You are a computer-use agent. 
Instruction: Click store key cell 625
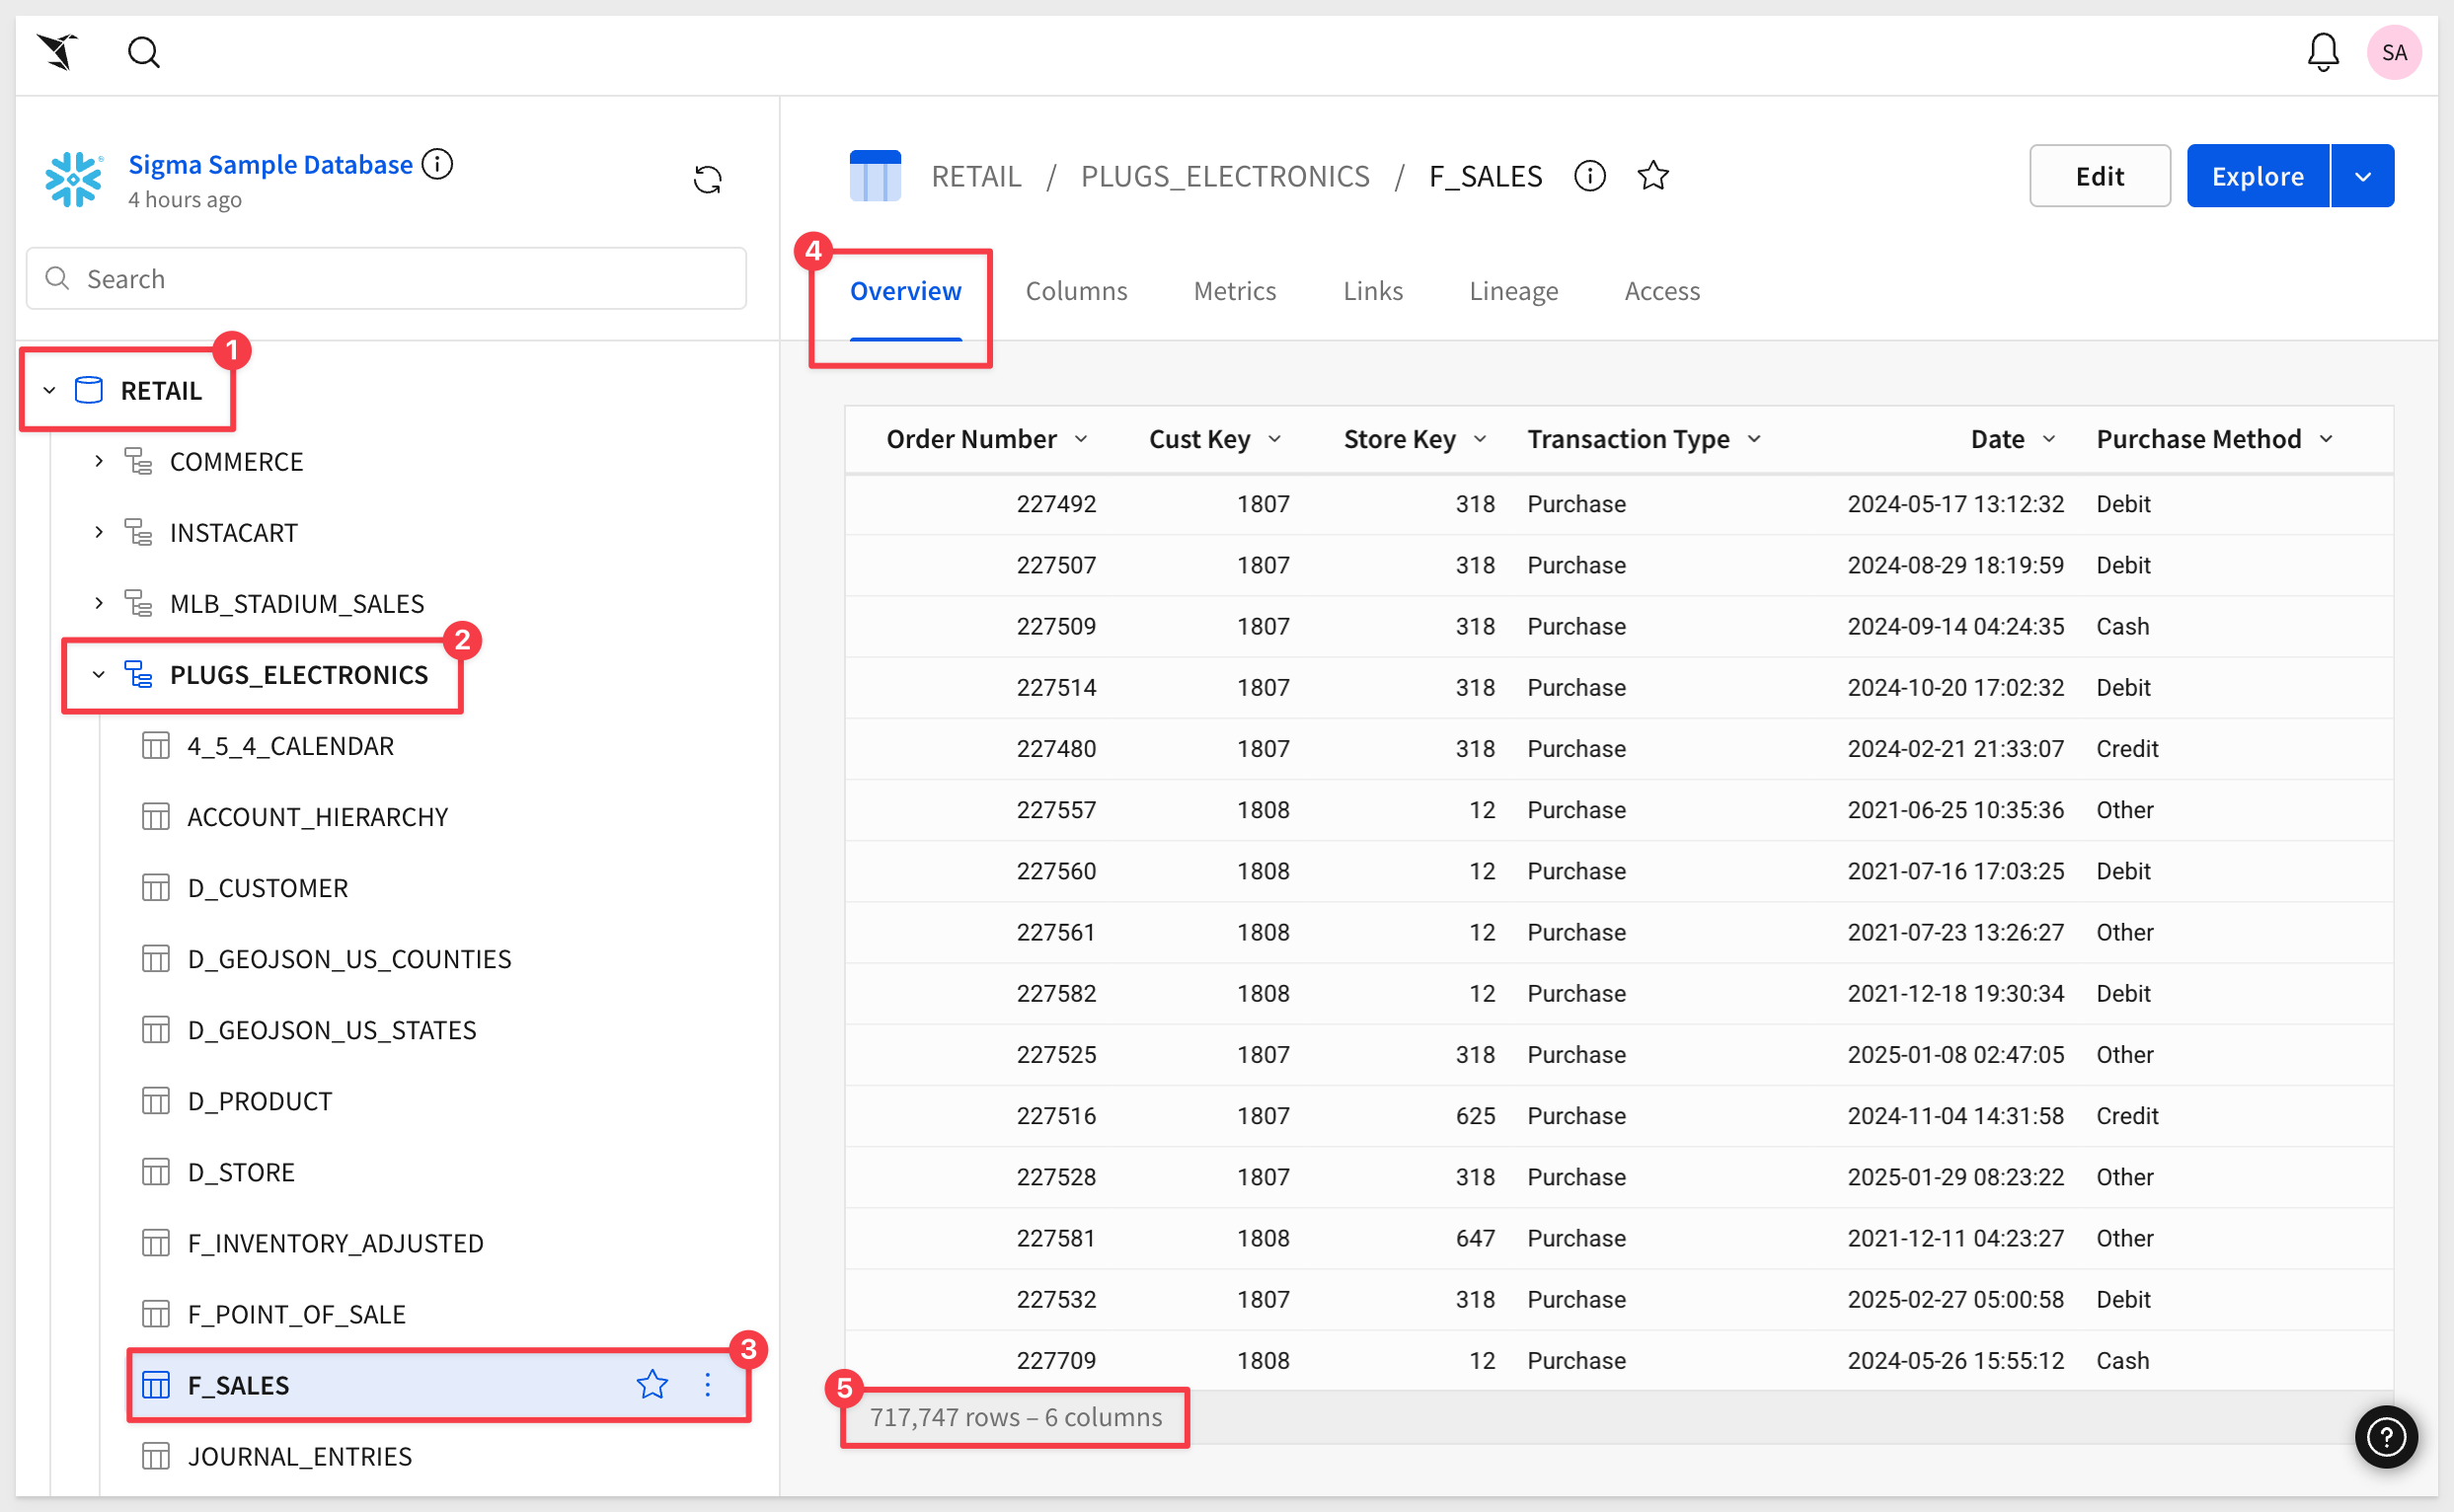point(1475,1115)
